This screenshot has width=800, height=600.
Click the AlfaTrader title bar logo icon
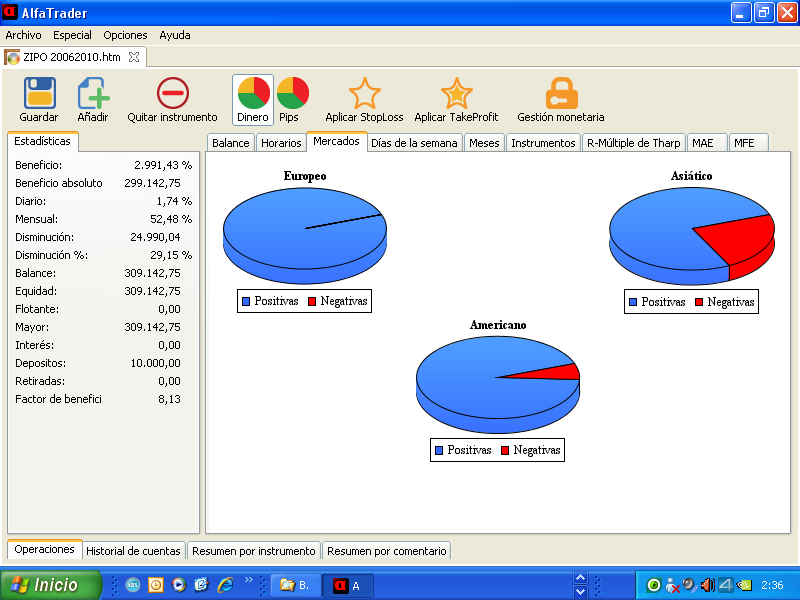coord(10,12)
